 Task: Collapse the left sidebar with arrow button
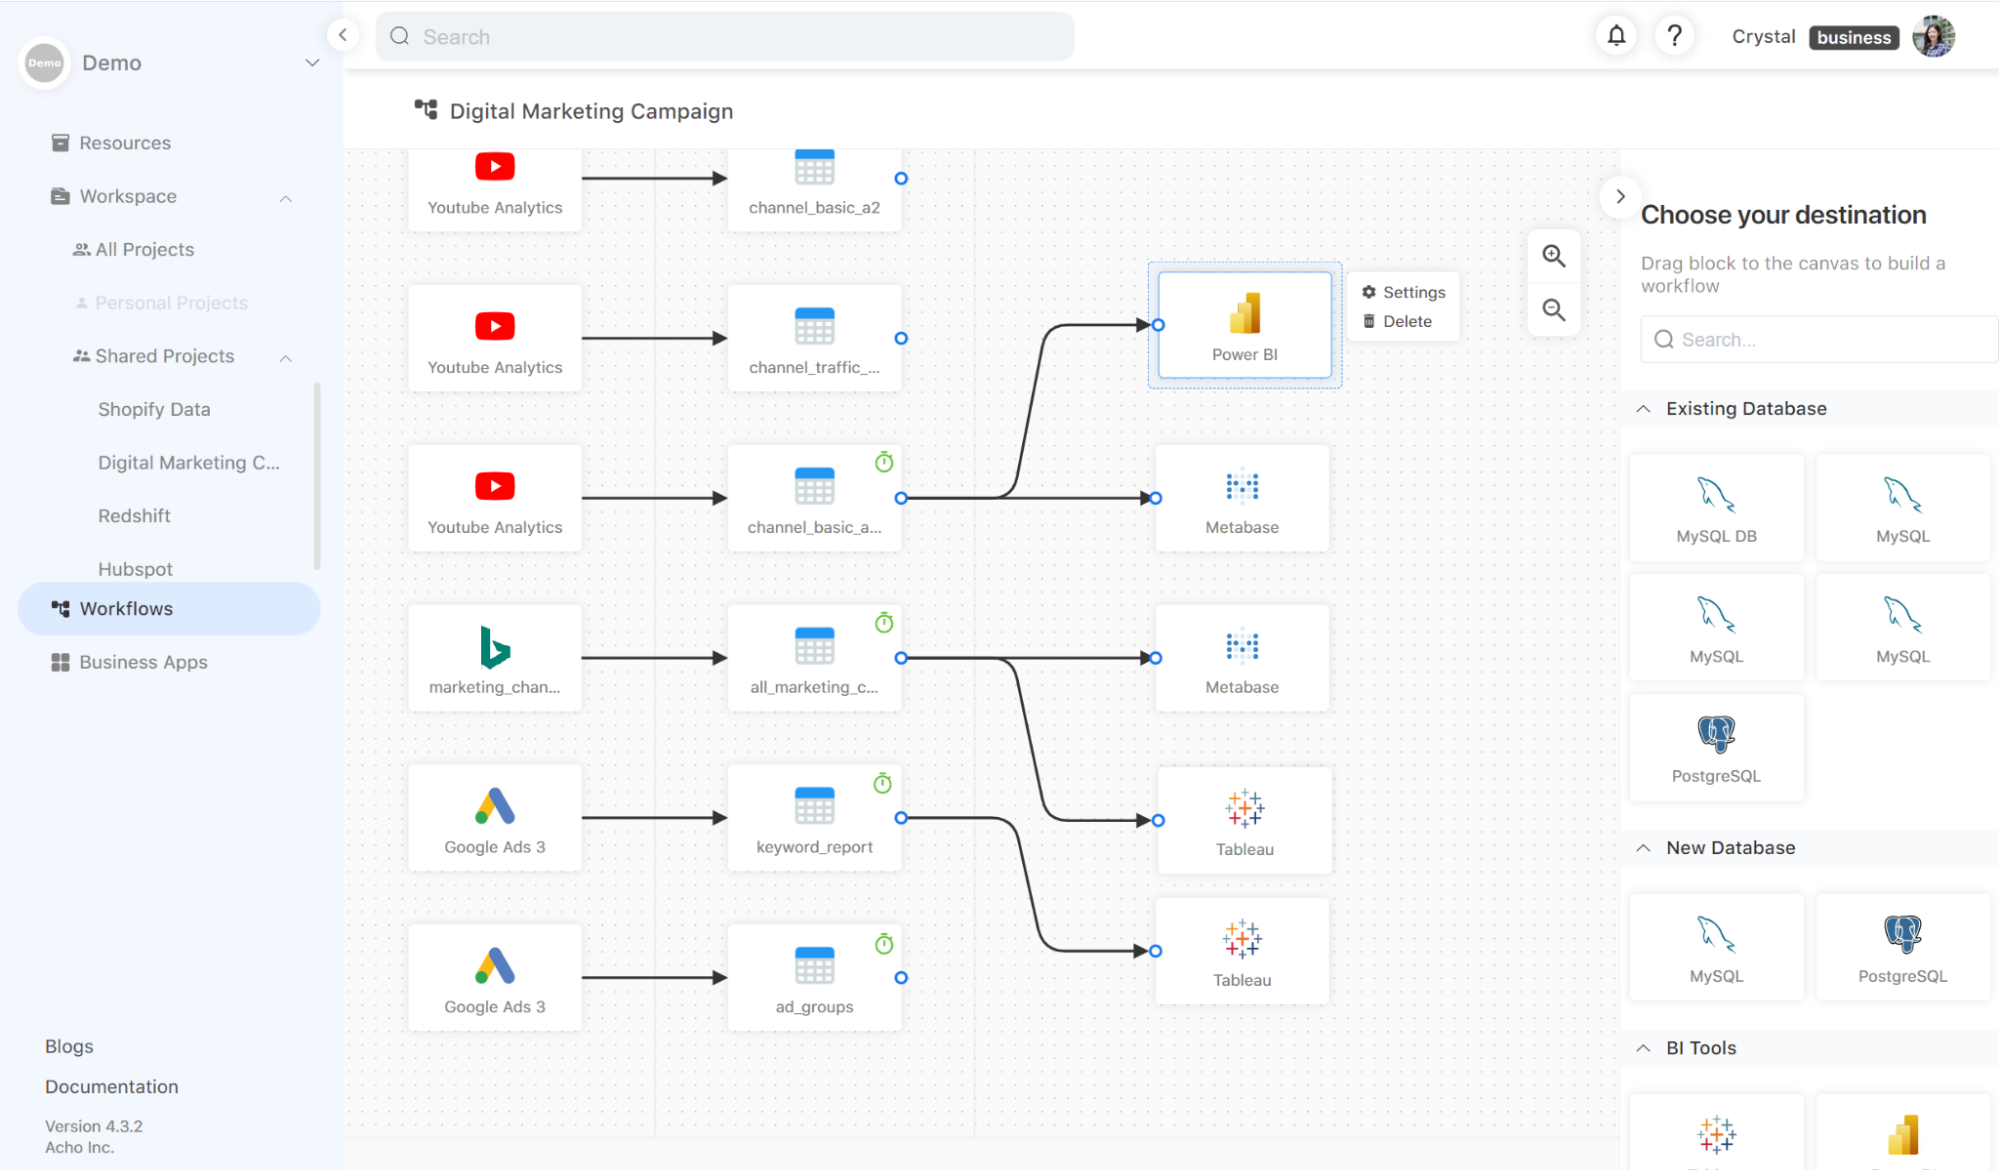pyautogui.click(x=343, y=35)
